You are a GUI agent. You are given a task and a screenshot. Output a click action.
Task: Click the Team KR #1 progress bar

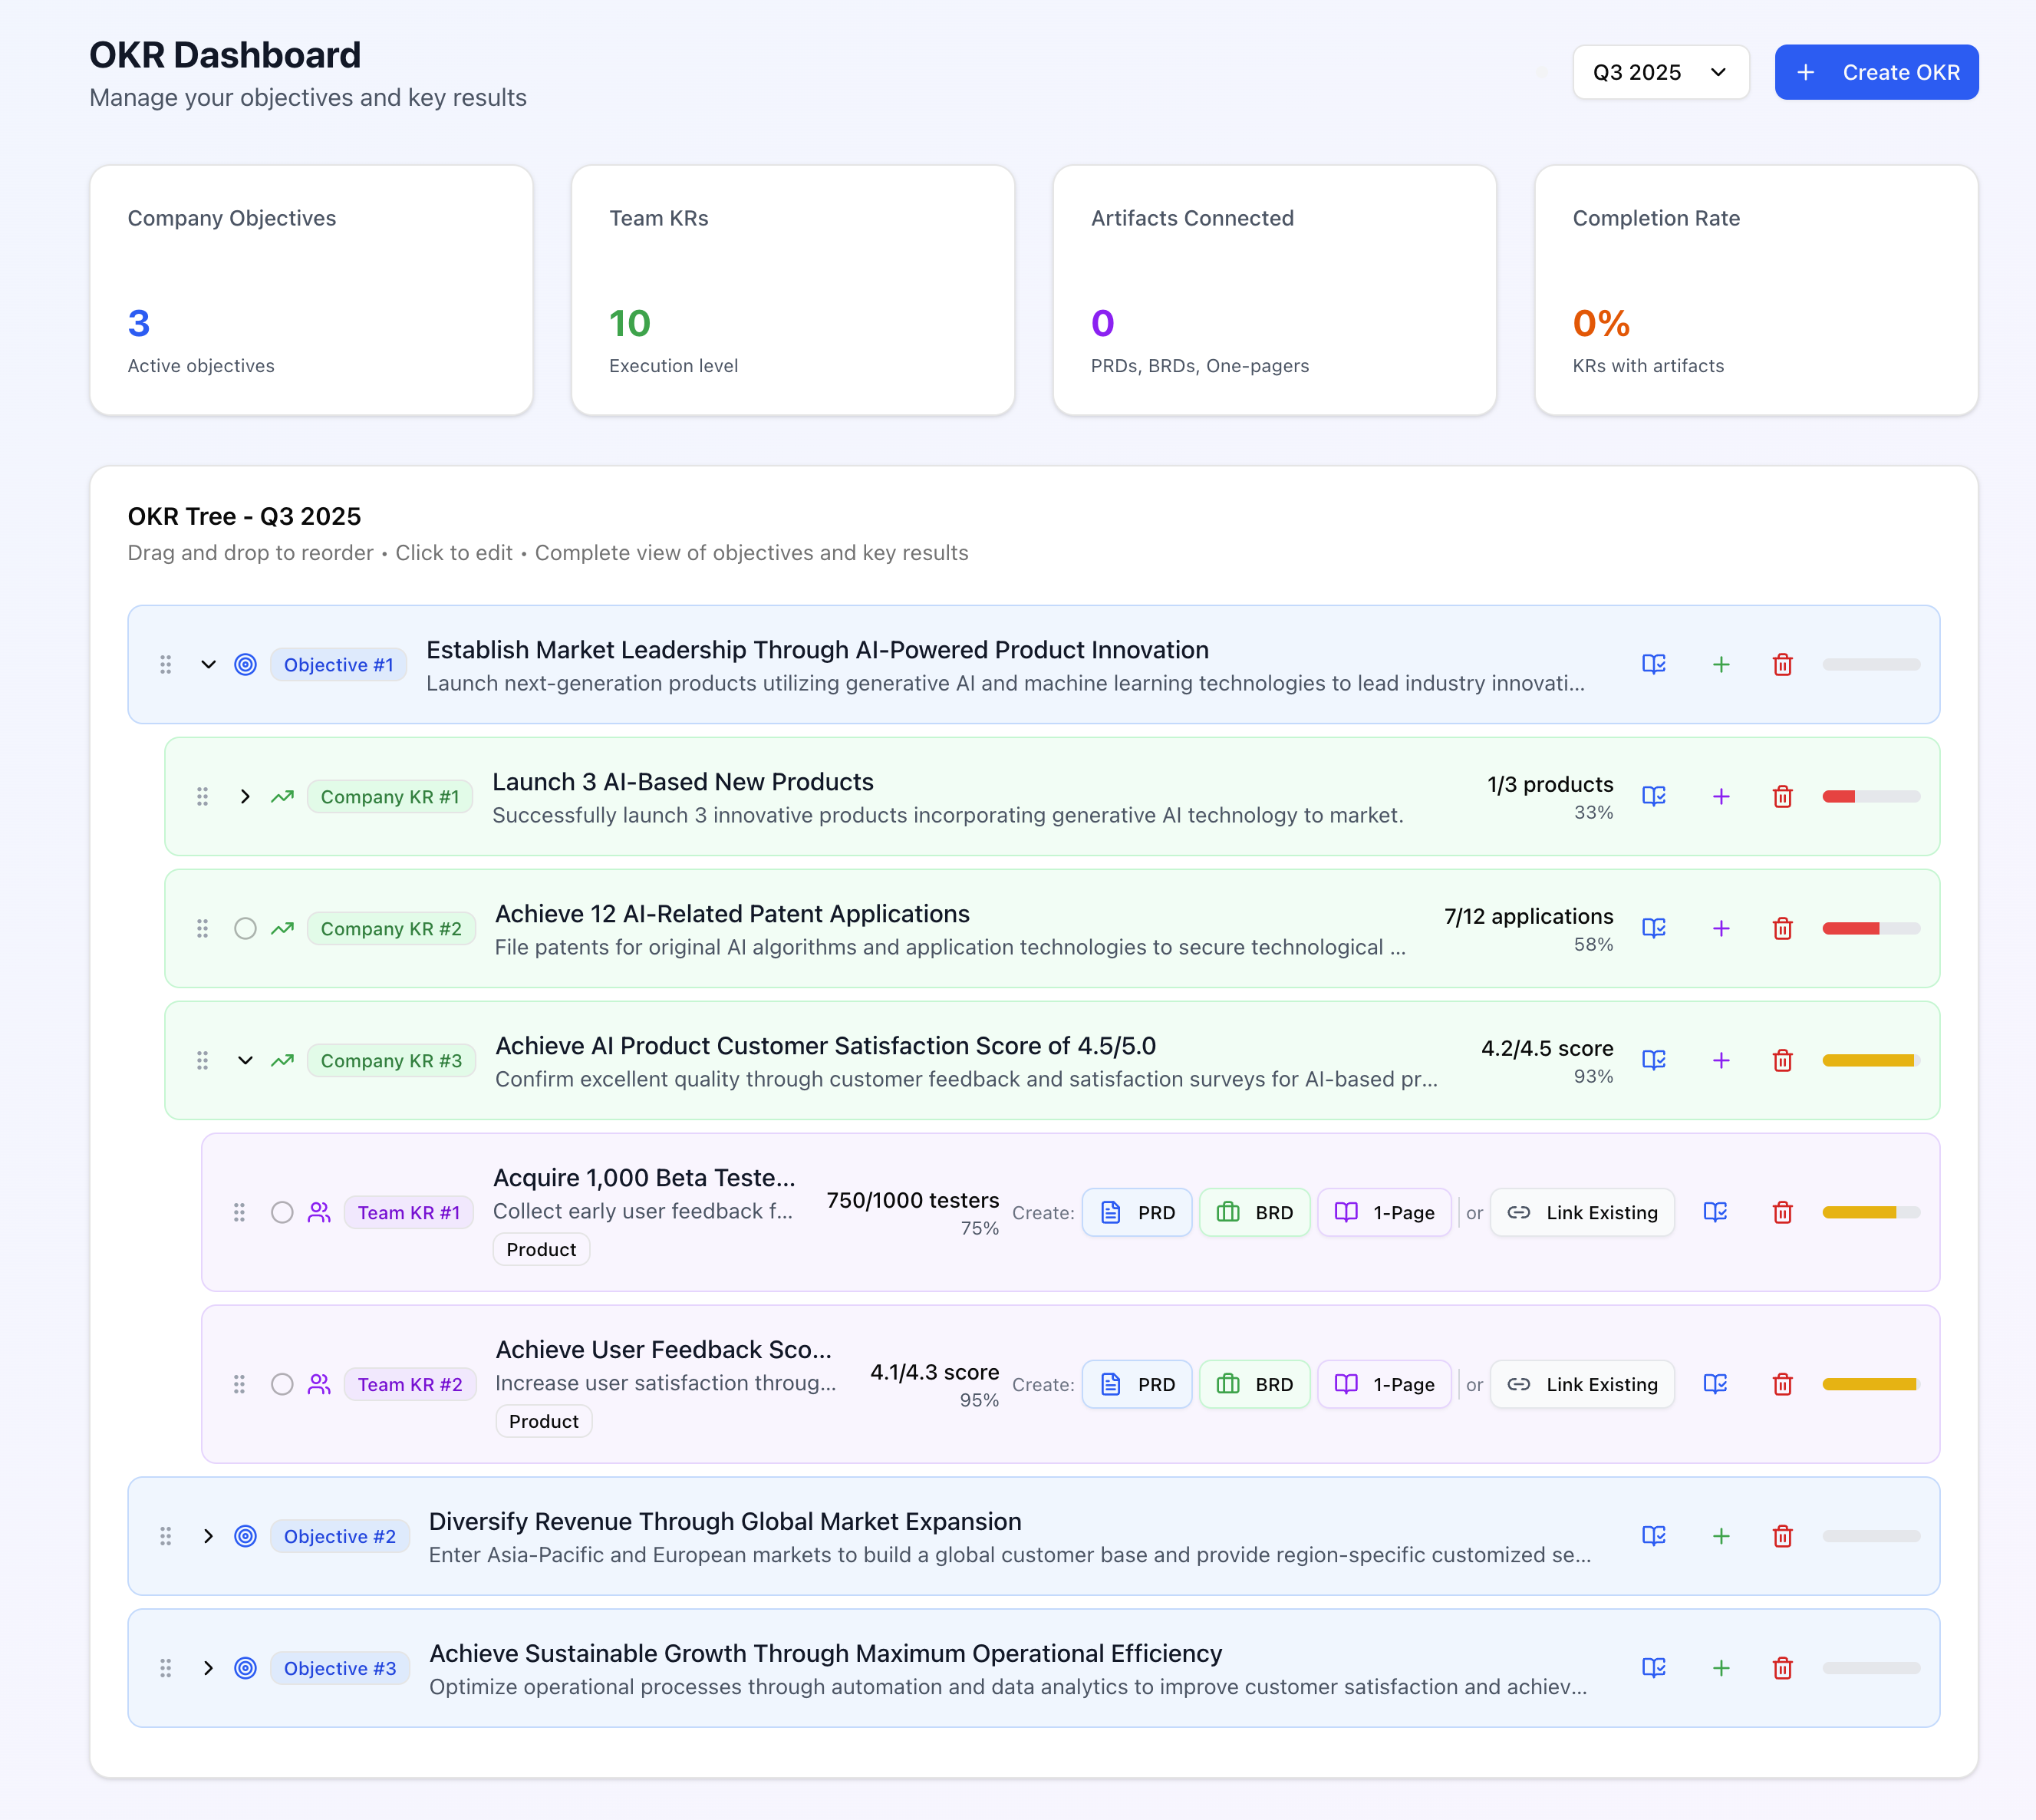click(x=1871, y=1212)
